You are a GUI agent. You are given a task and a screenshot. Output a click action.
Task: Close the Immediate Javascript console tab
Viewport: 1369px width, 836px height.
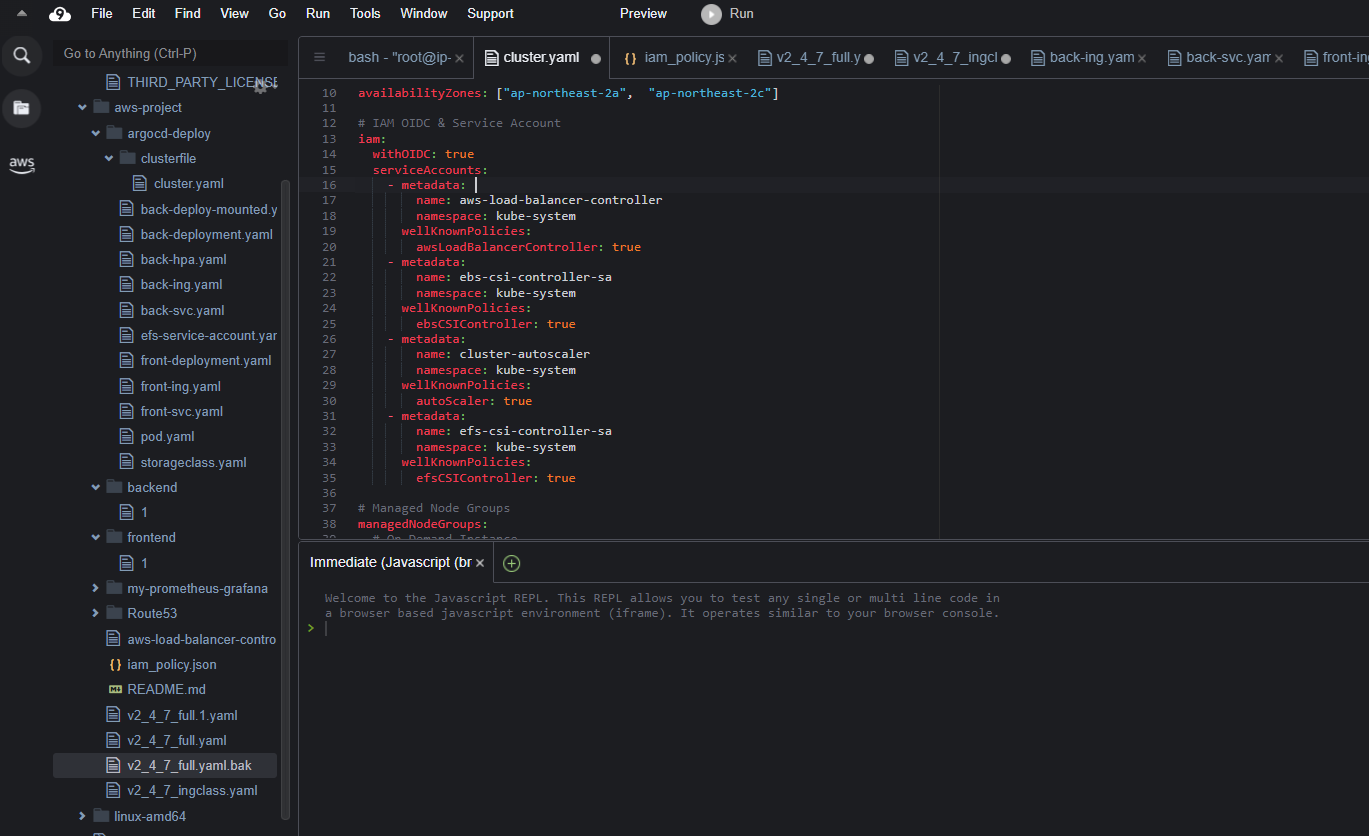click(x=479, y=563)
